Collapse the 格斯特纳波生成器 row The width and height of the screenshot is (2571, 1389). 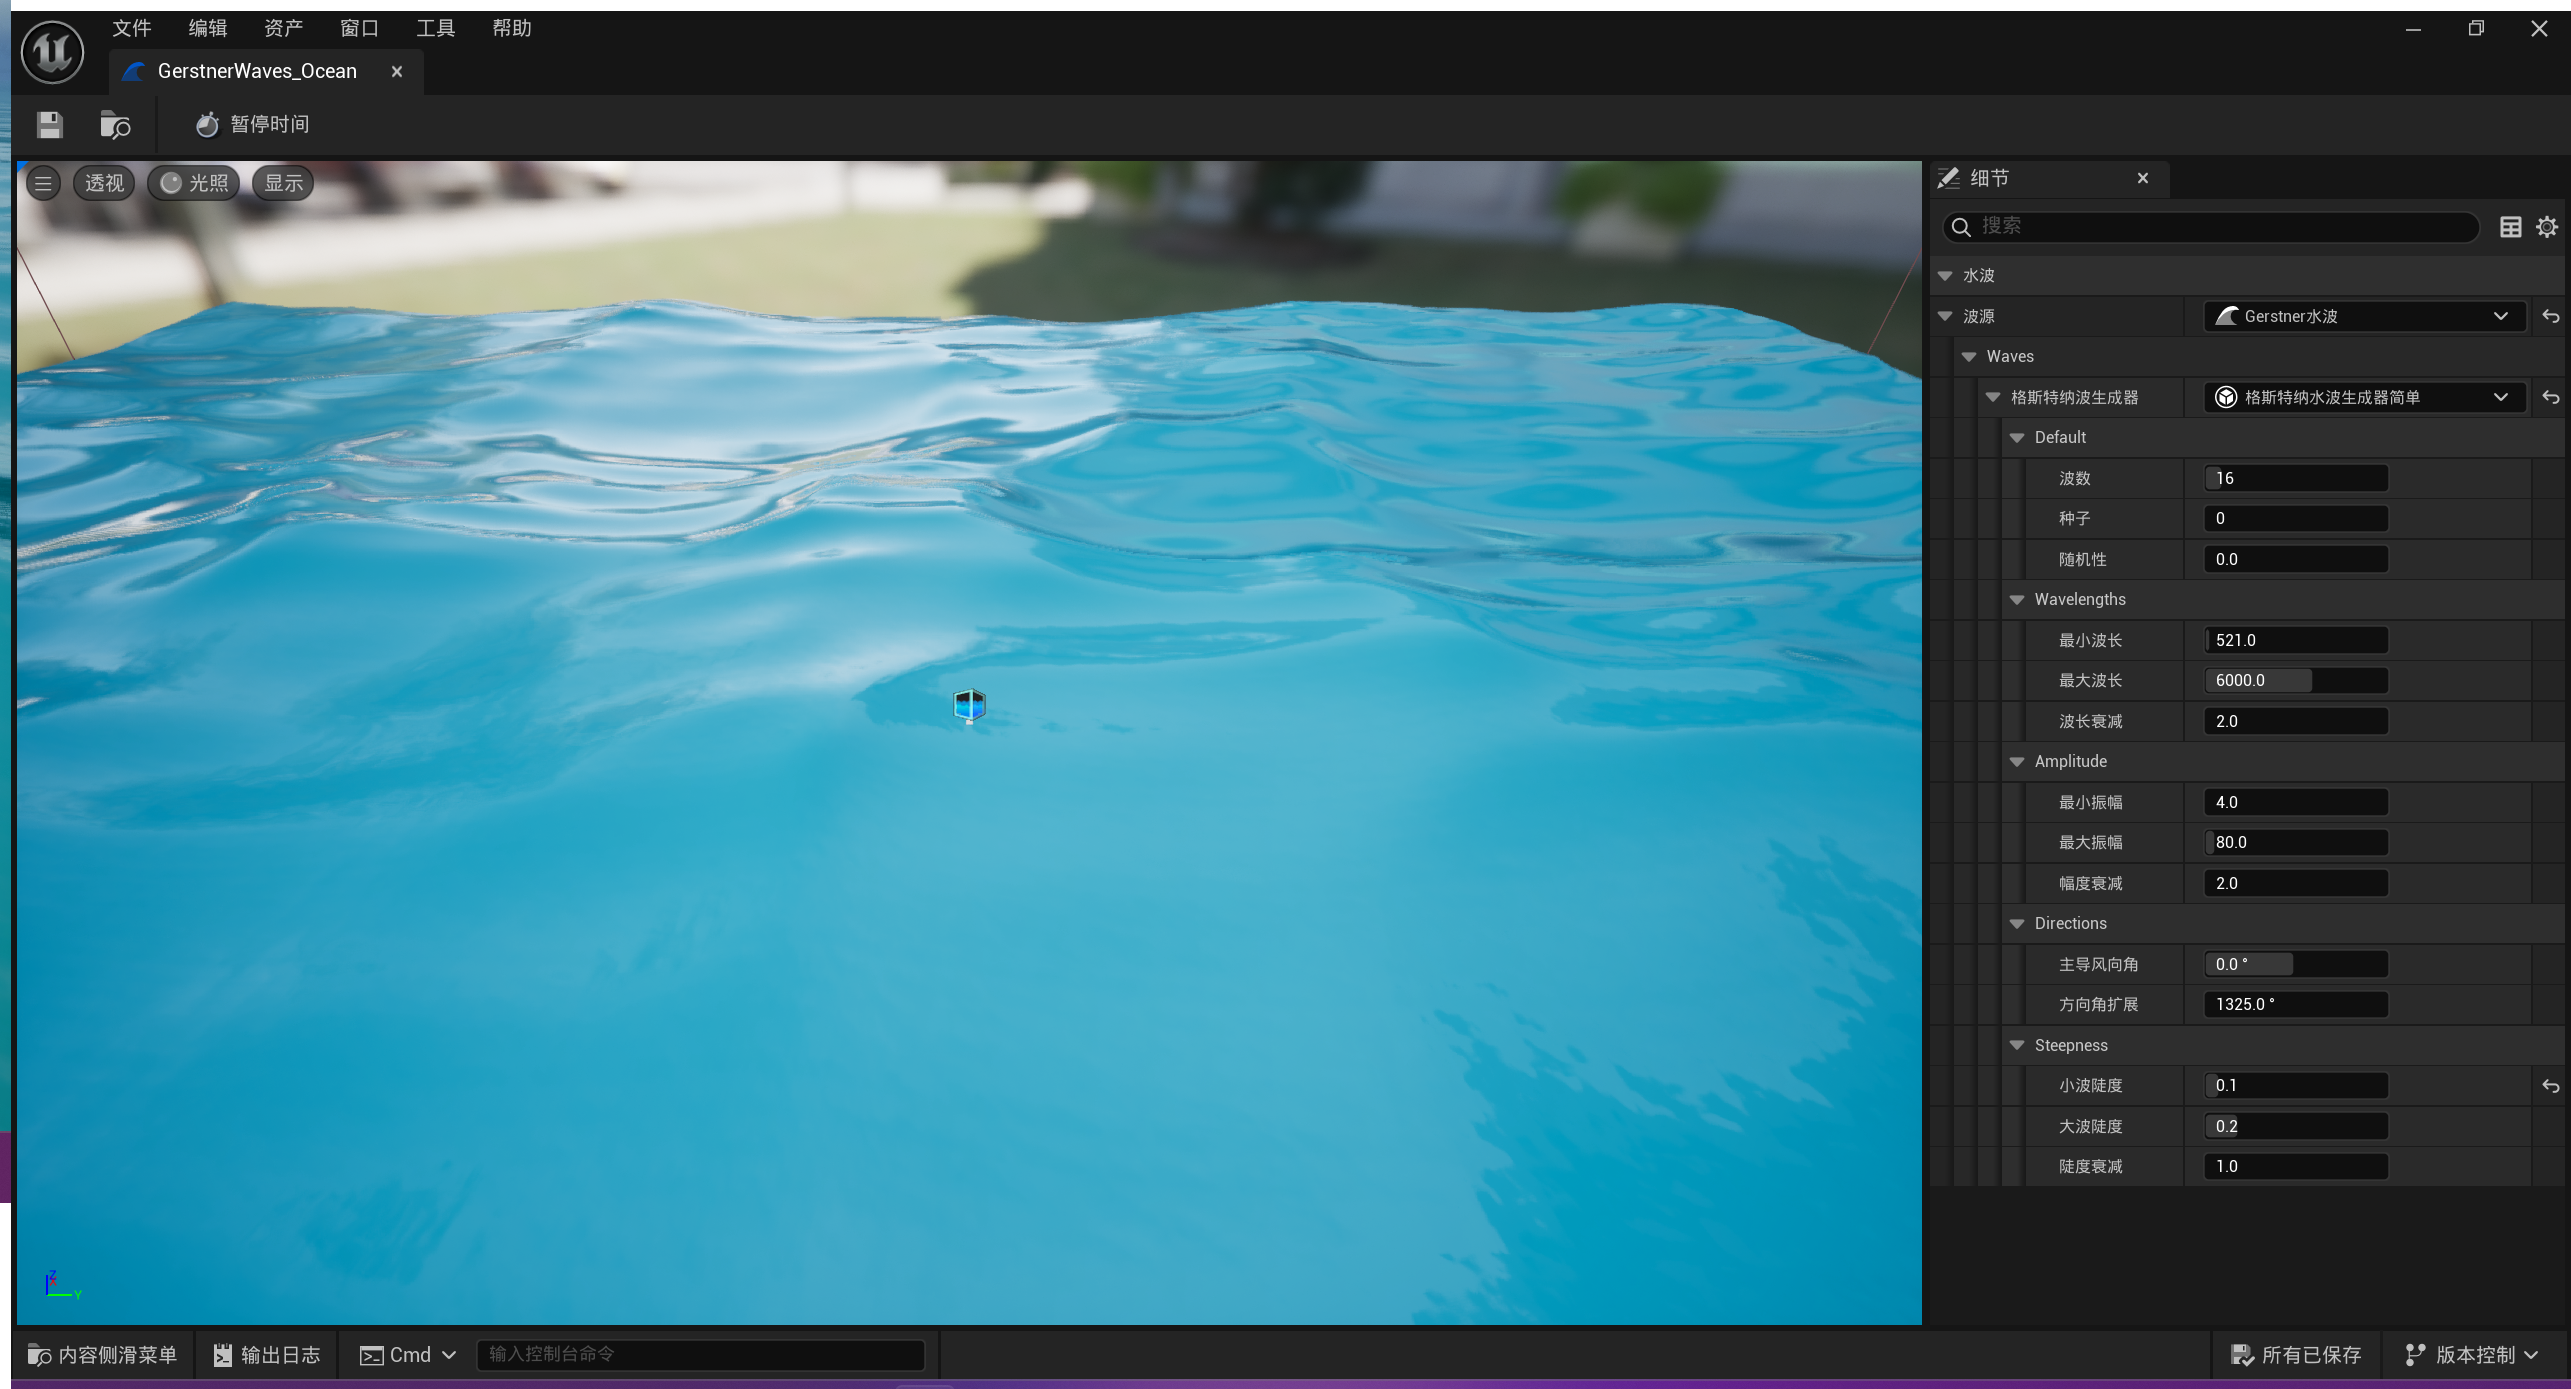click(x=1993, y=397)
